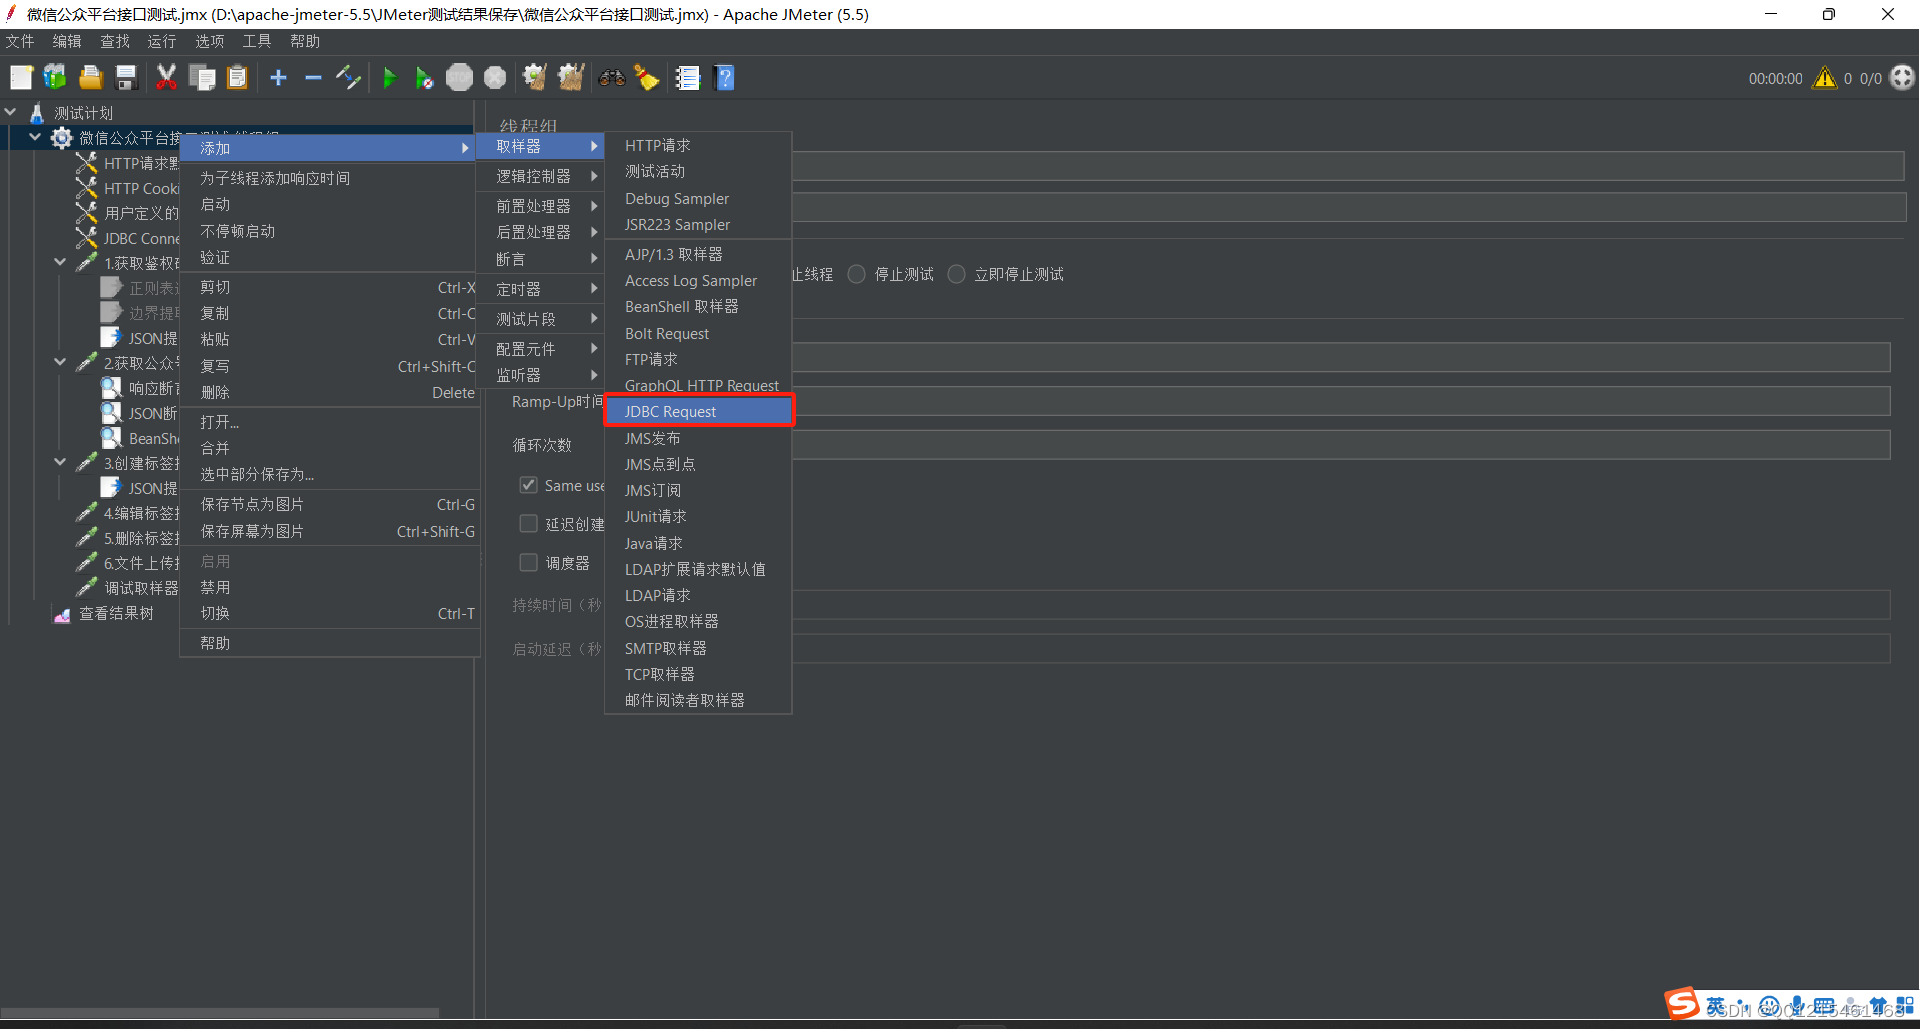Choose 保存节点为图片 context entry

click(330, 505)
